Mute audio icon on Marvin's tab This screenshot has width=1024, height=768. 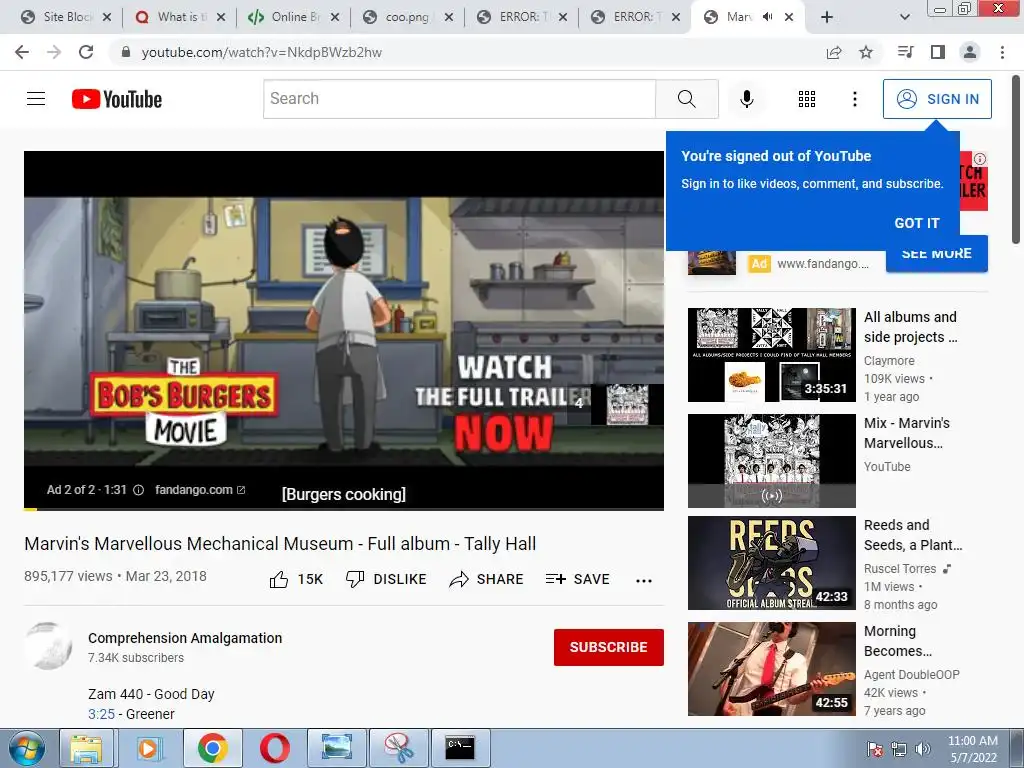click(768, 17)
